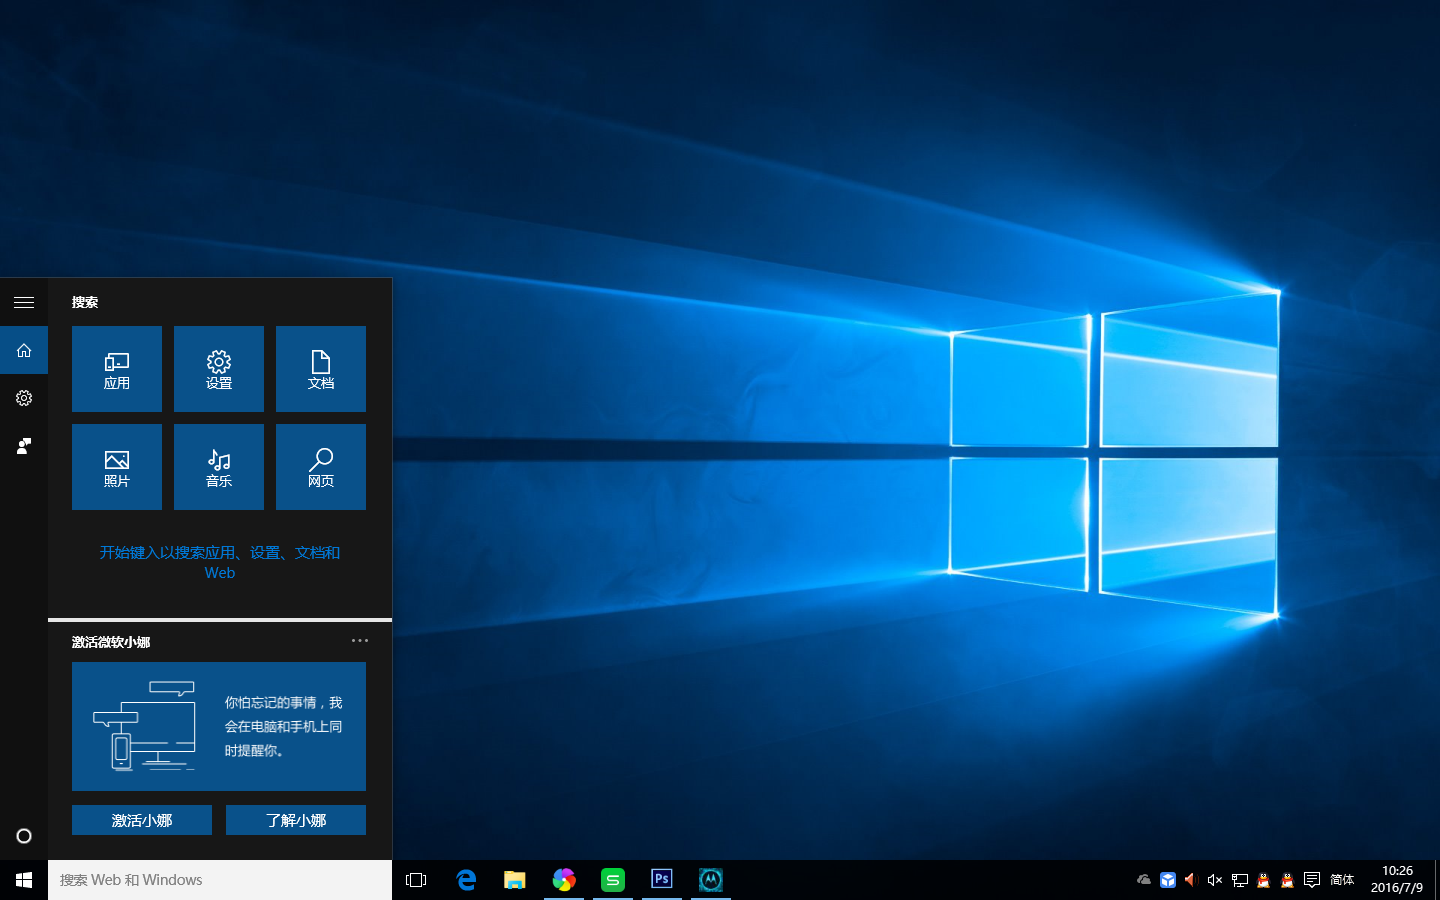Expand the hamburger menu in search panel
This screenshot has height=900, width=1440.
[x=24, y=302]
